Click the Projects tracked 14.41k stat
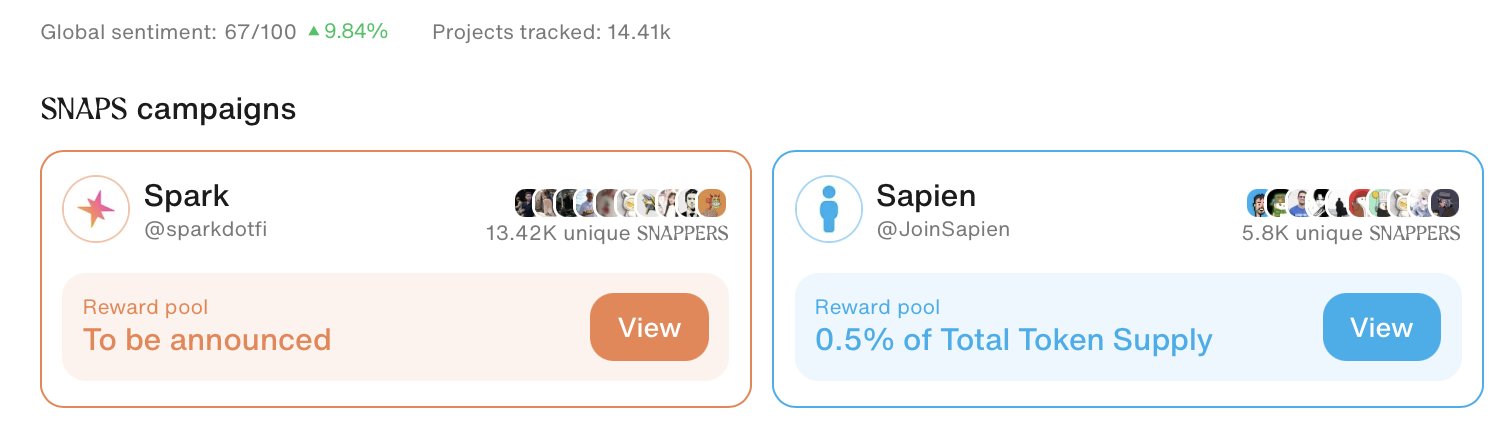Viewport: 1500px width, 438px height. pyautogui.click(x=551, y=32)
